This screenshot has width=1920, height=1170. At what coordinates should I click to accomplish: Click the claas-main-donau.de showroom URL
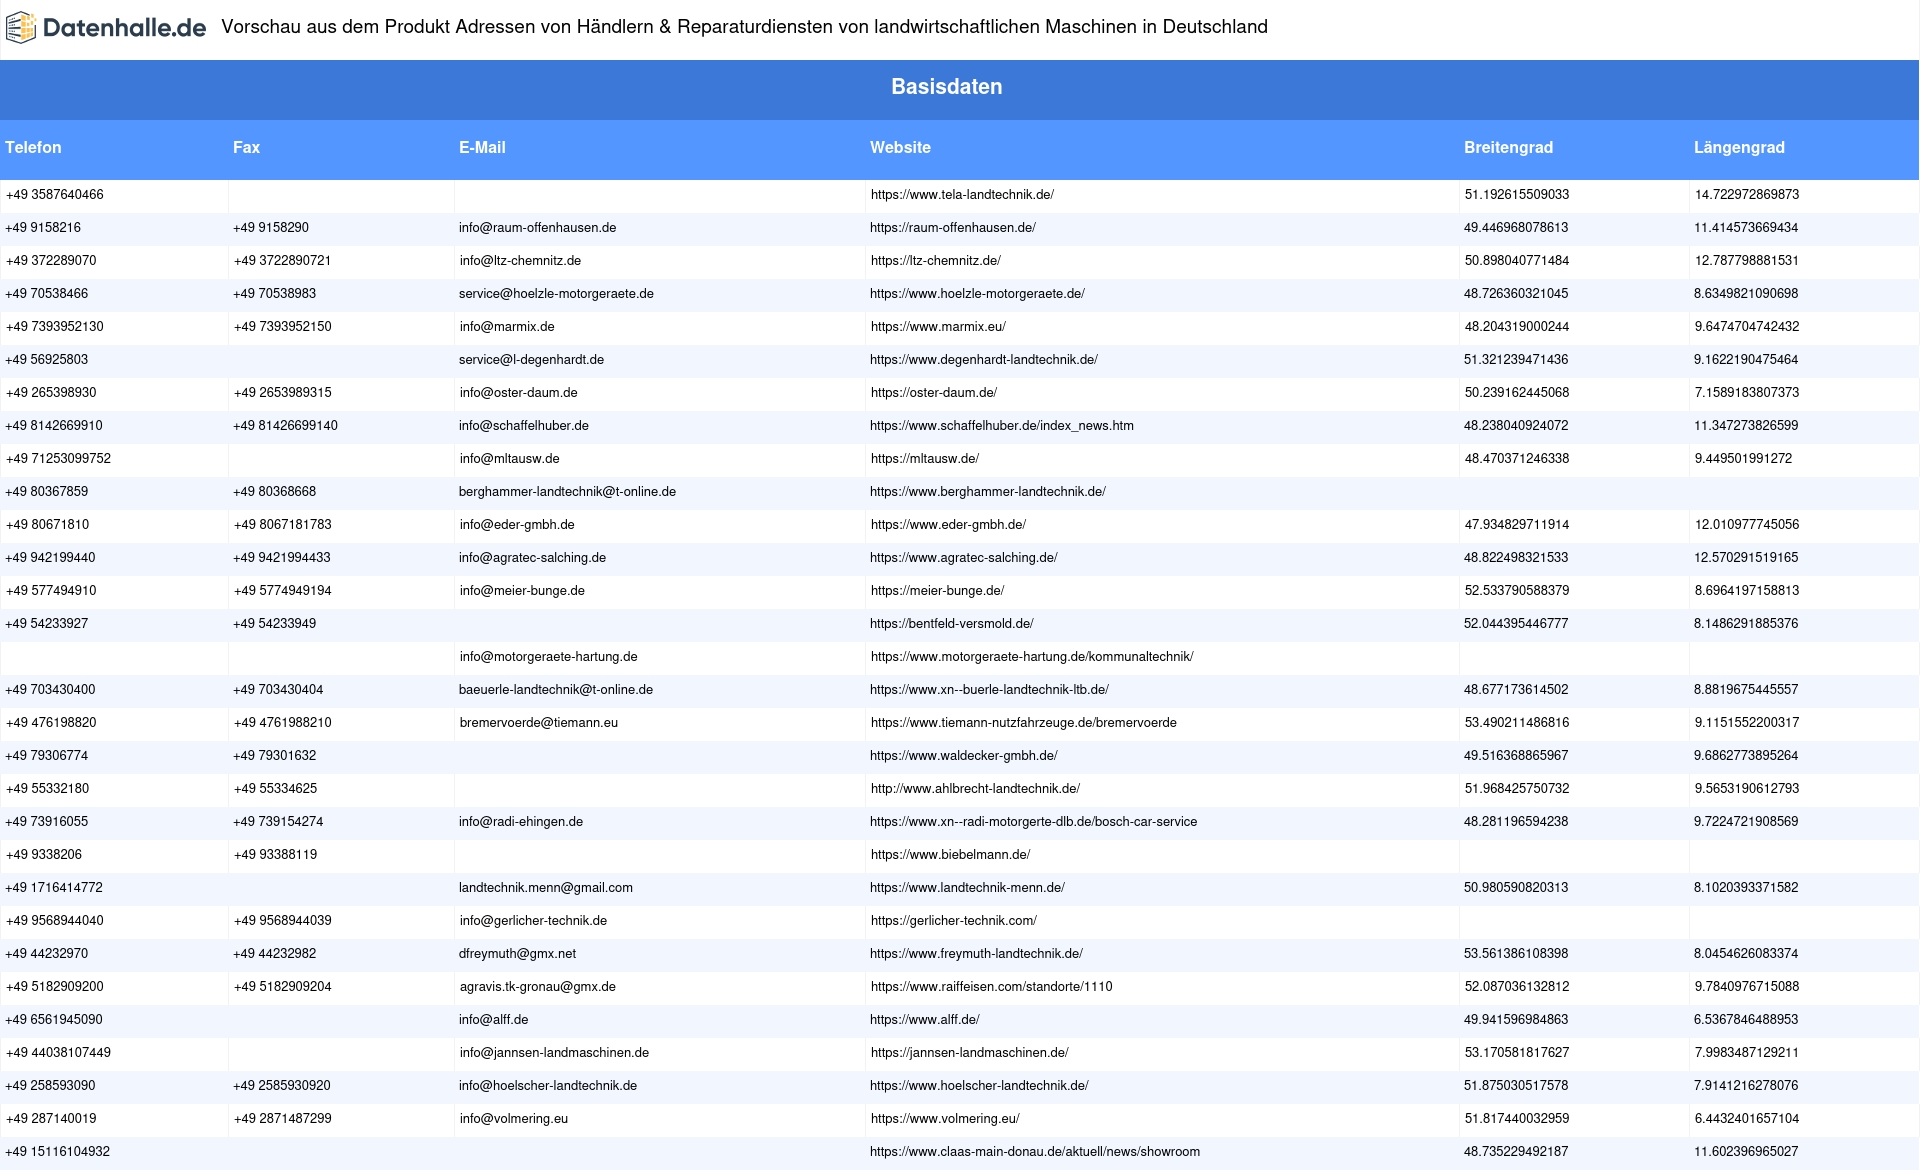(x=1035, y=1152)
